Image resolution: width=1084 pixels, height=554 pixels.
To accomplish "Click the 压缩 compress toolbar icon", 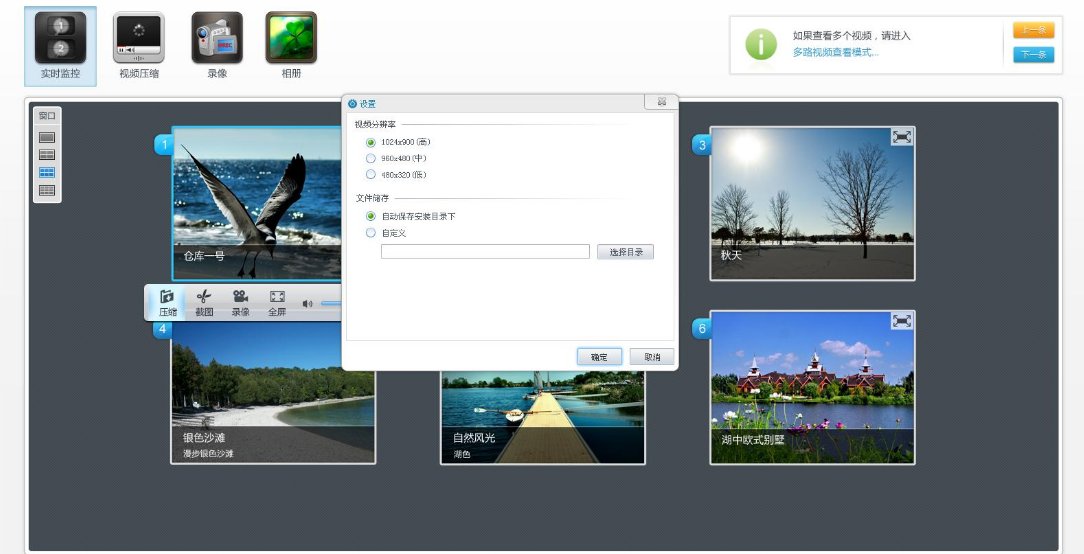I will click(167, 302).
